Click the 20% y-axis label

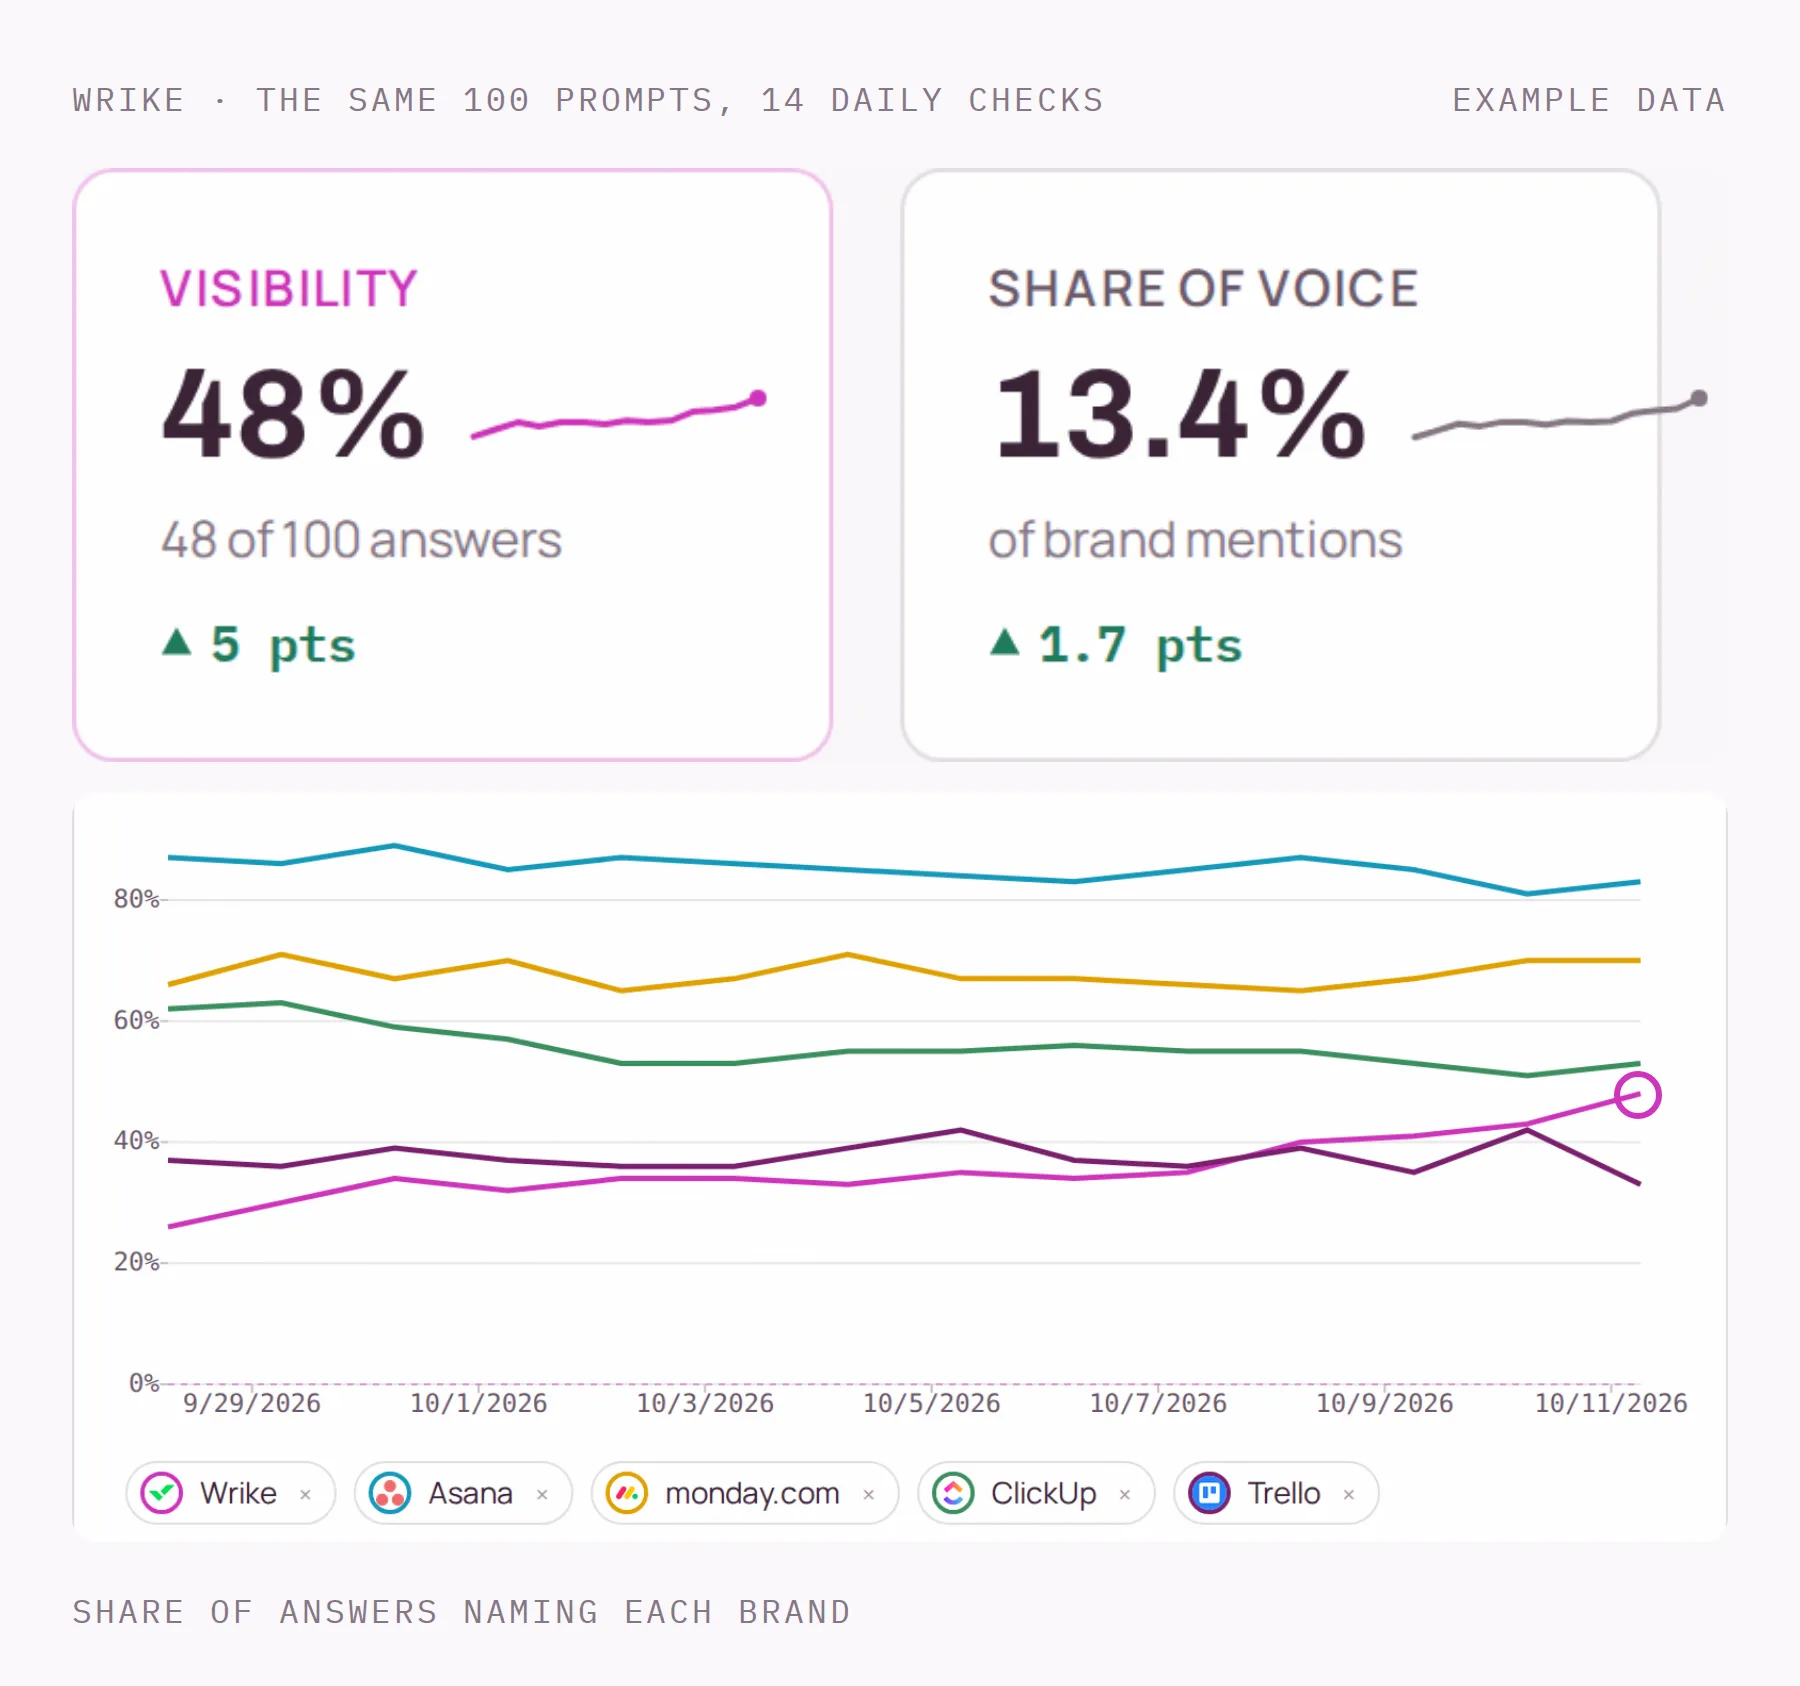tap(136, 1262)
